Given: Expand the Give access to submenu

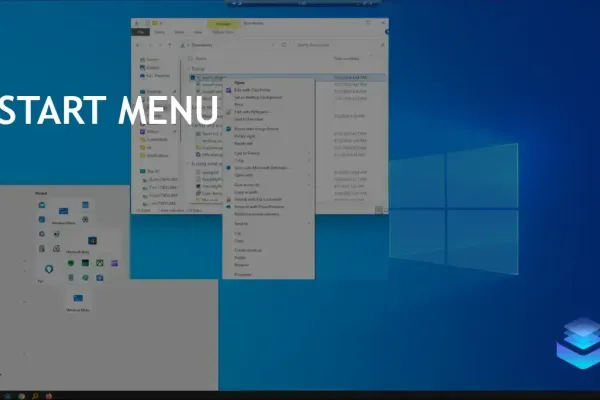Looking at the screenshot, I should coord(268,185).
